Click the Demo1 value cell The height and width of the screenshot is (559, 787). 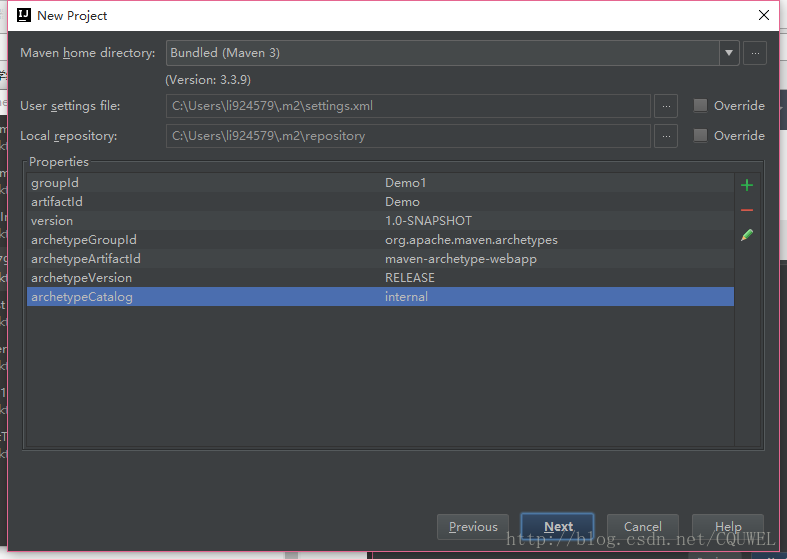pyautogui.click(x=406, y=183)
